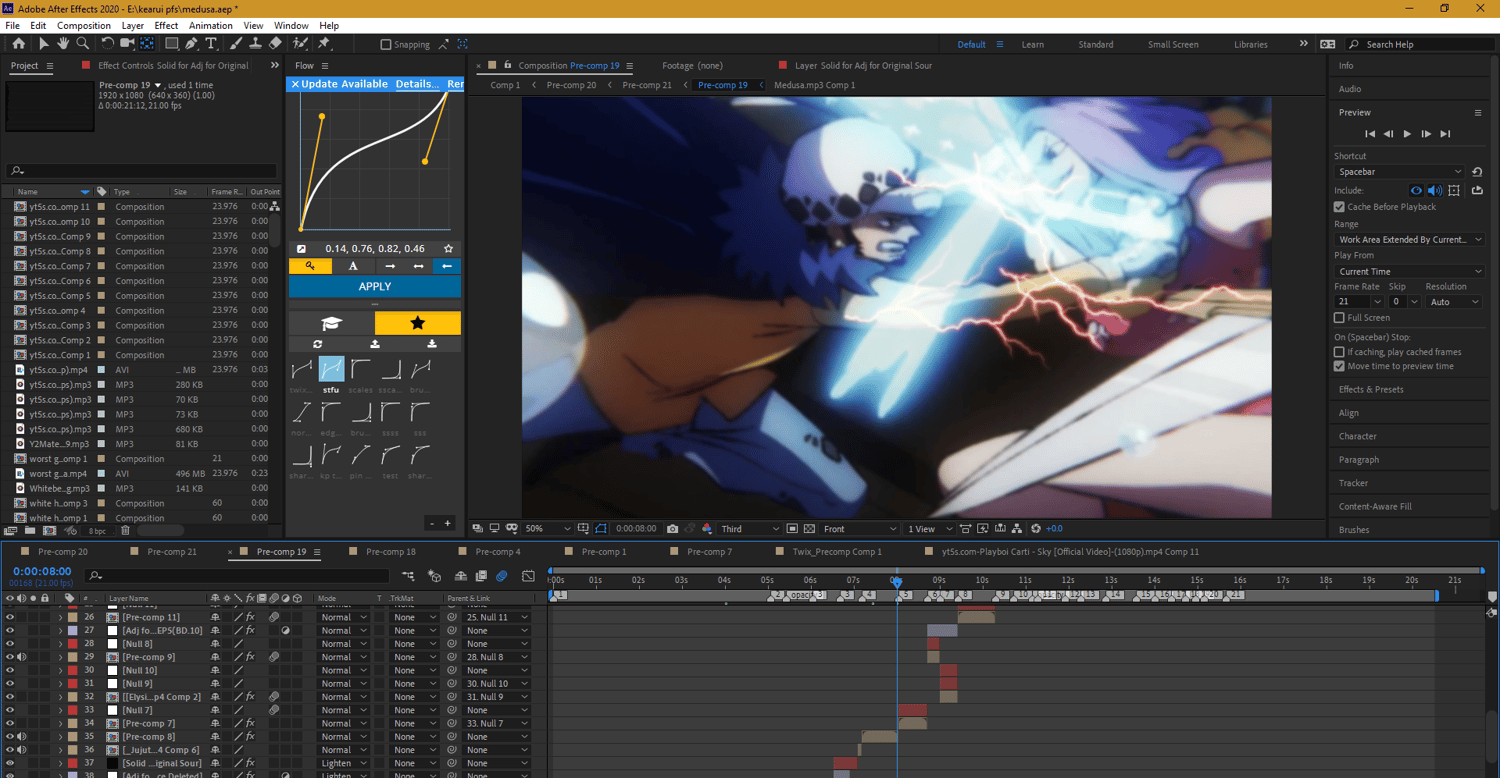Select the Brush tool
The image size is (1500, 778).
pyautogui.click(x=236, y=44)
